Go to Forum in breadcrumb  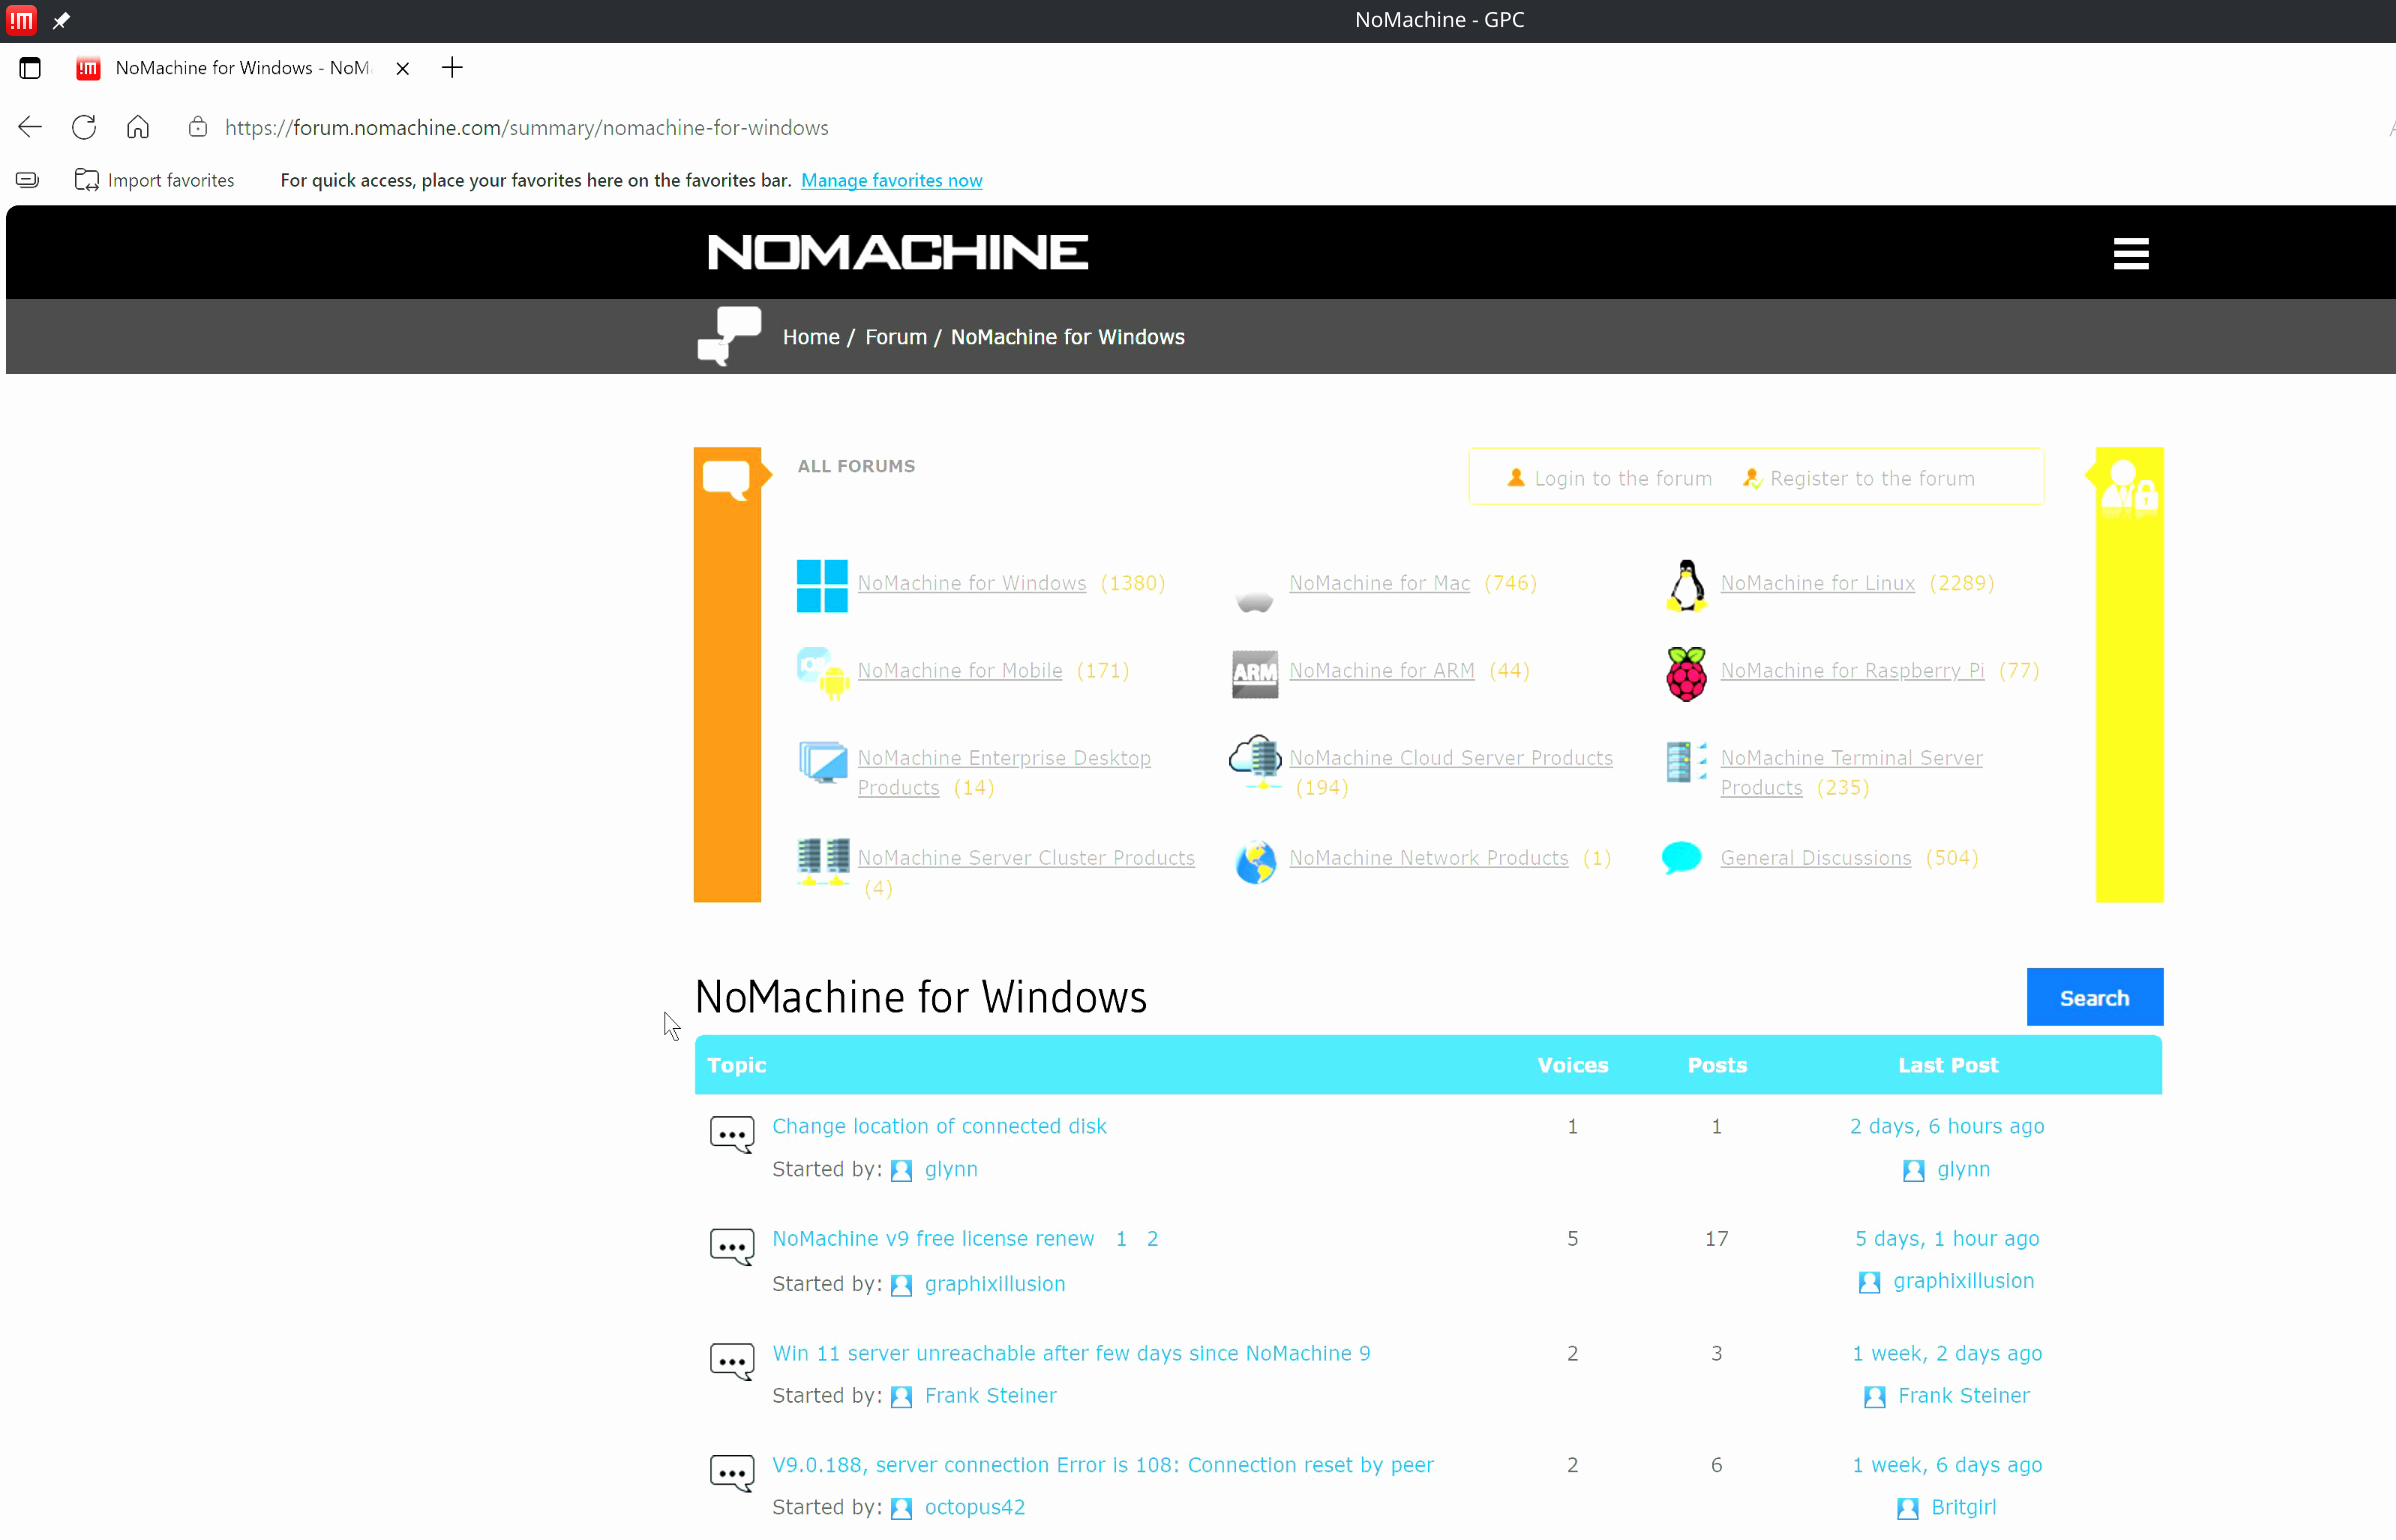[896, 337]
